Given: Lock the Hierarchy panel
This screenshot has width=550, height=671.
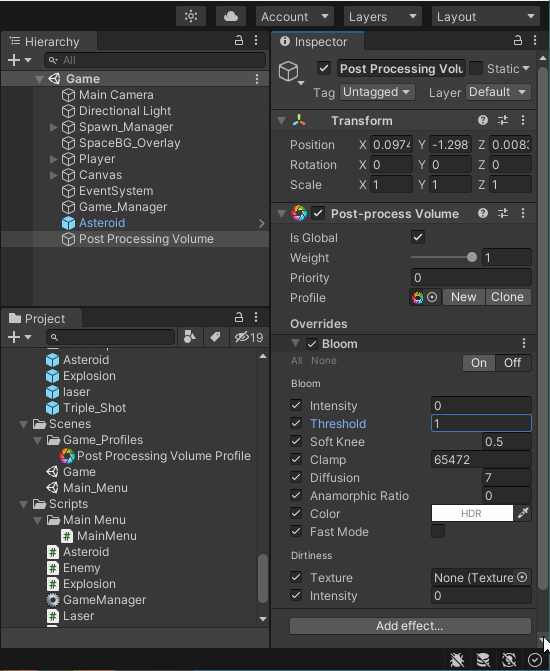Looking at the screenshot, I should pos(239,41).
